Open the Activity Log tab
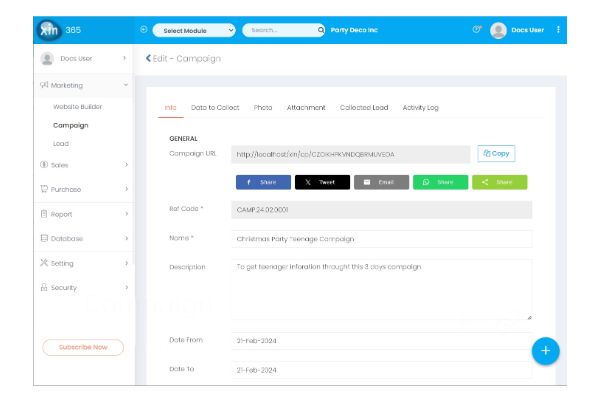 (x=420, y=107)
